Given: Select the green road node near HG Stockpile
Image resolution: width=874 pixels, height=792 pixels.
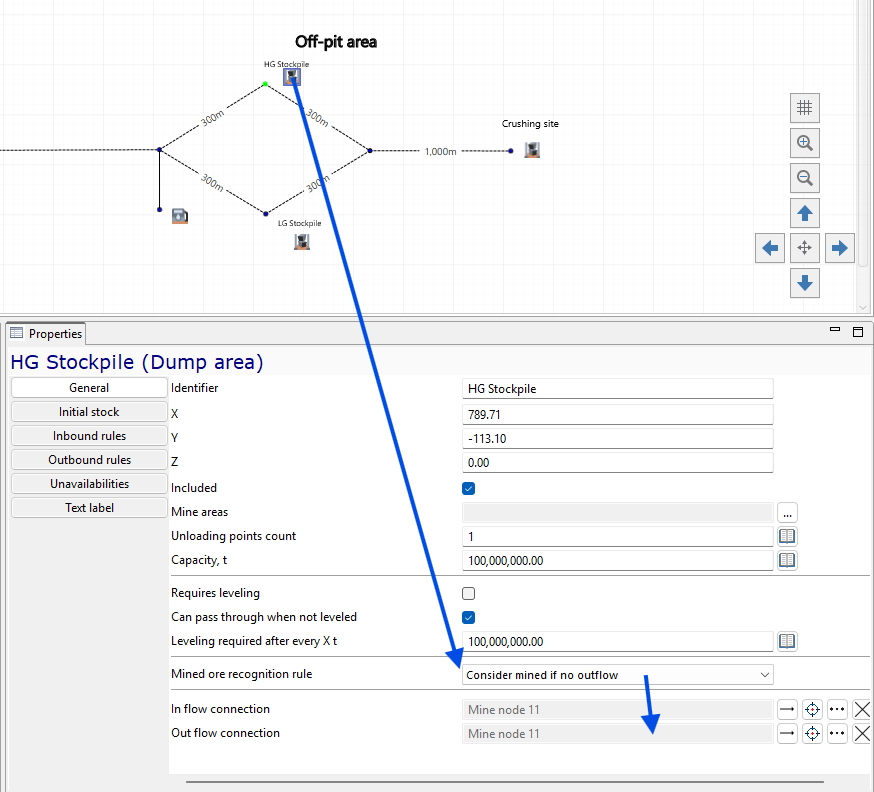Looking at the screenshot, I should tap(265, 84).
